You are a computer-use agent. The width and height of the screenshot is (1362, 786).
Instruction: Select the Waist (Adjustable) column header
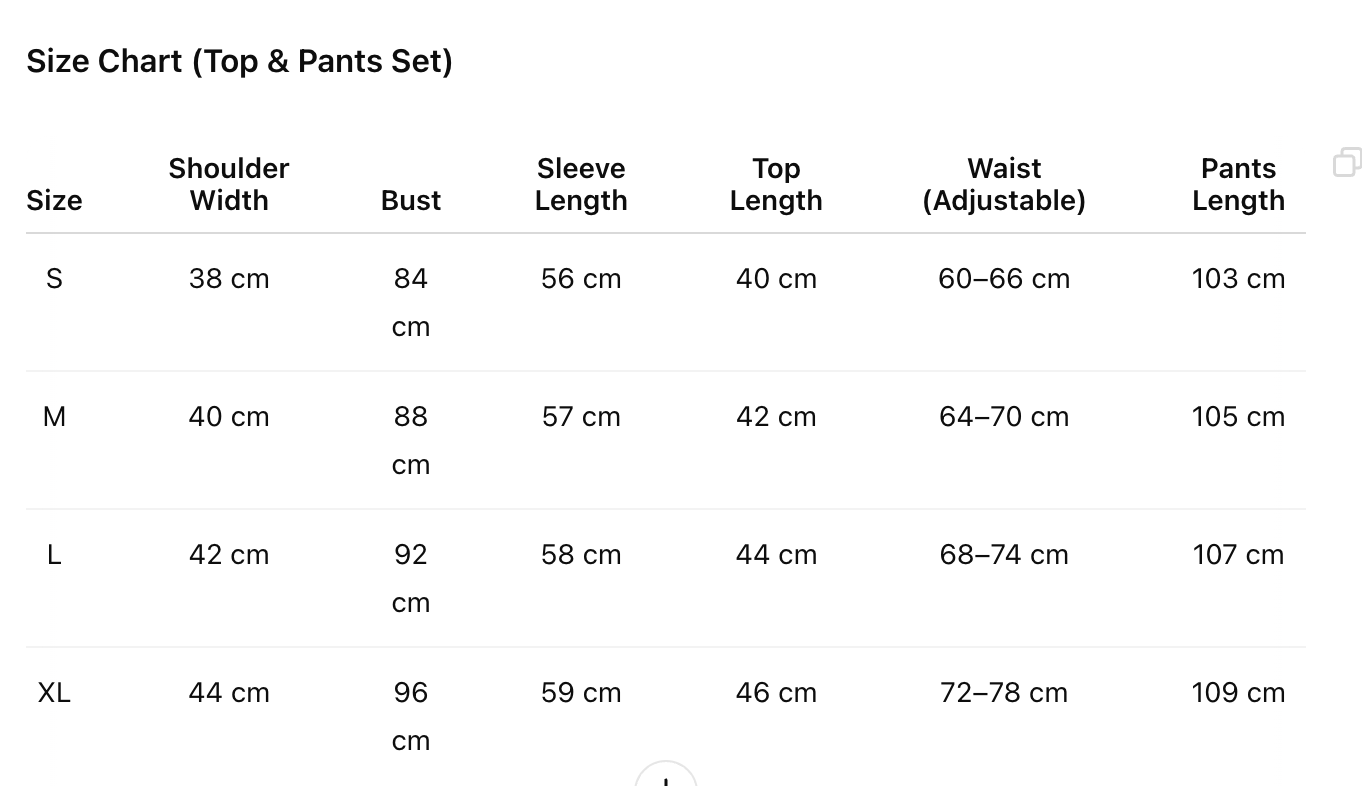click(x=1004, y=184)
